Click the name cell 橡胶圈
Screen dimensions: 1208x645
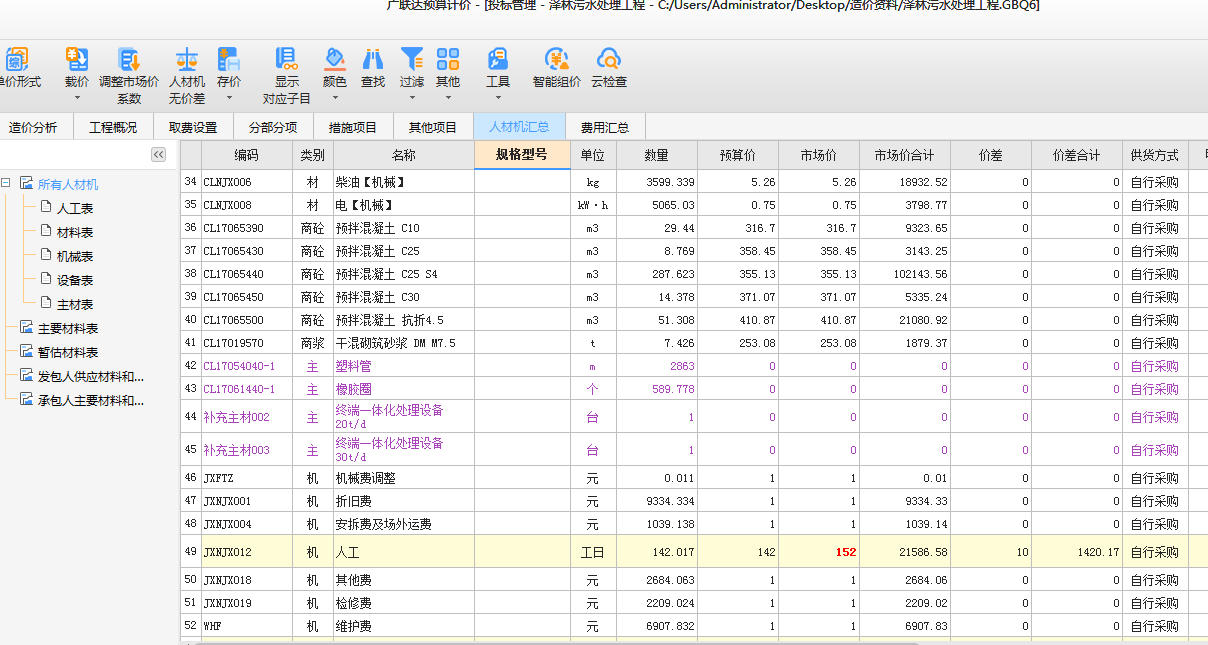(x=404, y=389)
